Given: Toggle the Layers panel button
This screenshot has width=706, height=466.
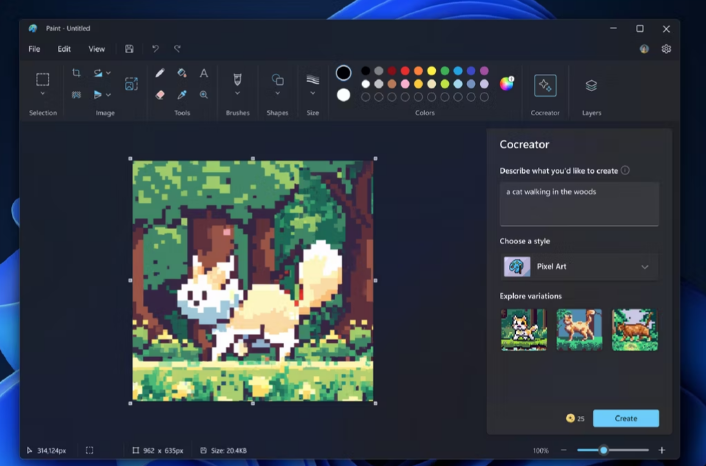Looking at the screenshot, I should tap(591, 85).
